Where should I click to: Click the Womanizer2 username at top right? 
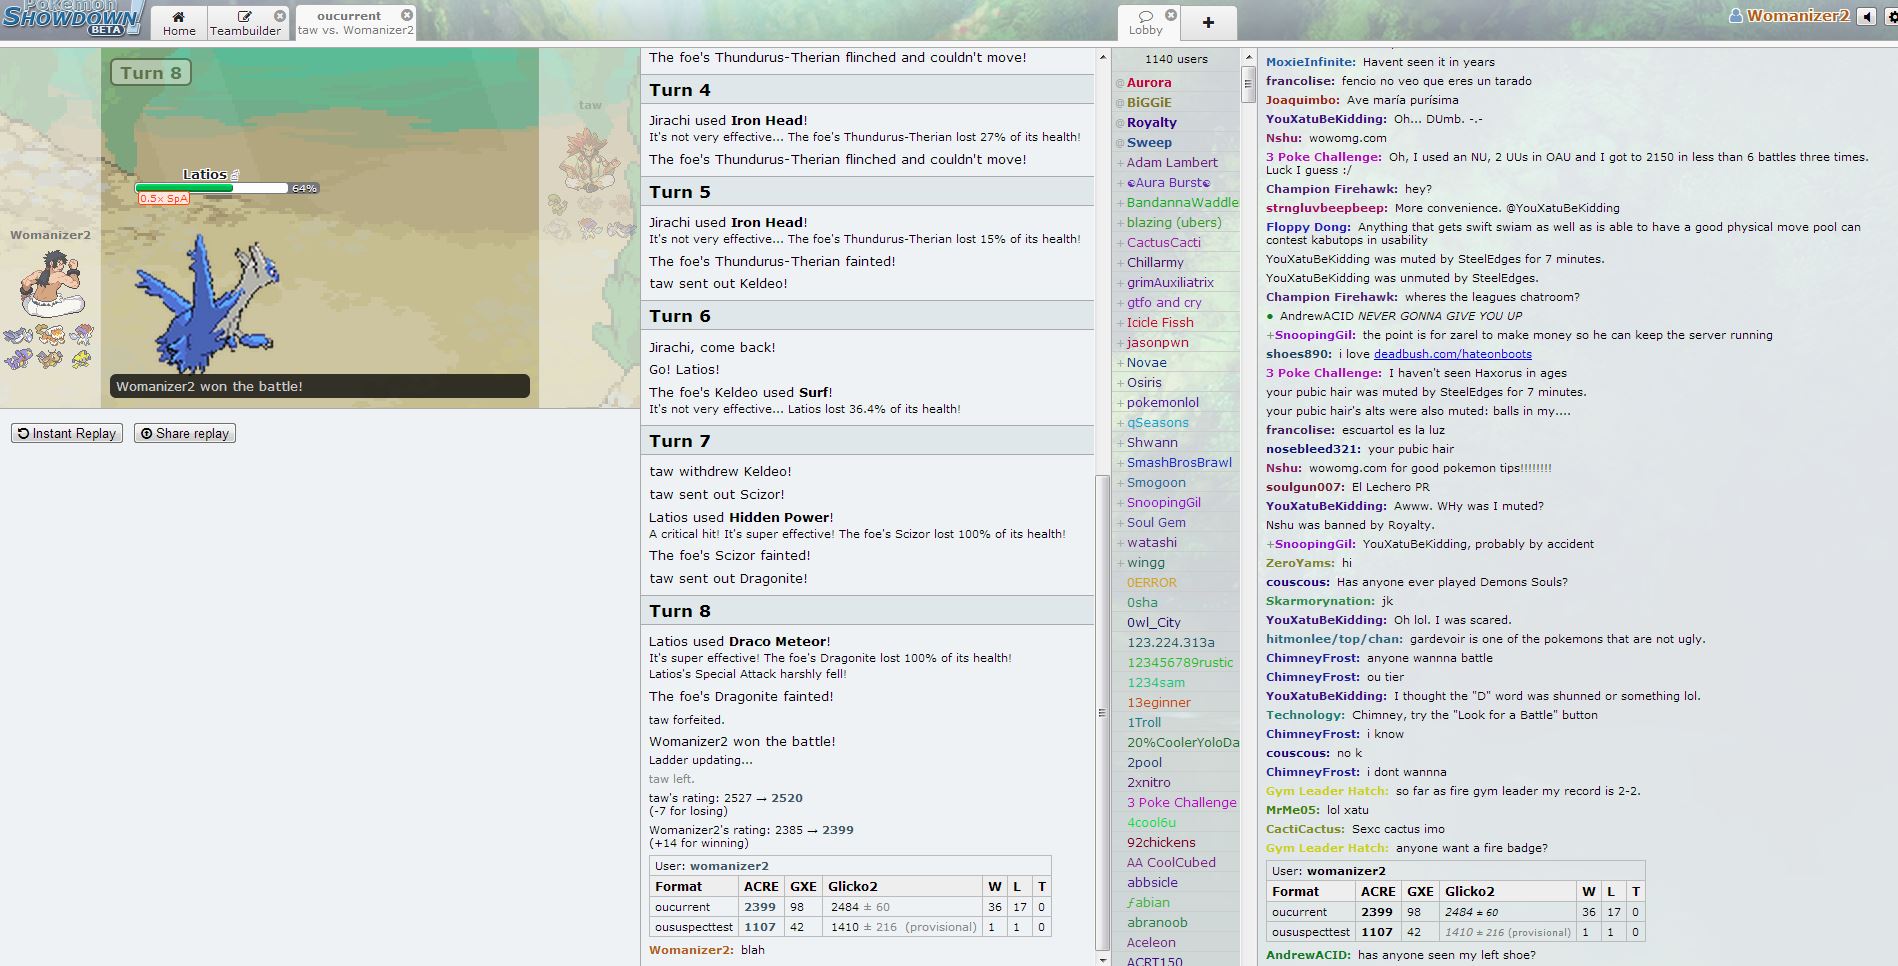[1796, 16]
